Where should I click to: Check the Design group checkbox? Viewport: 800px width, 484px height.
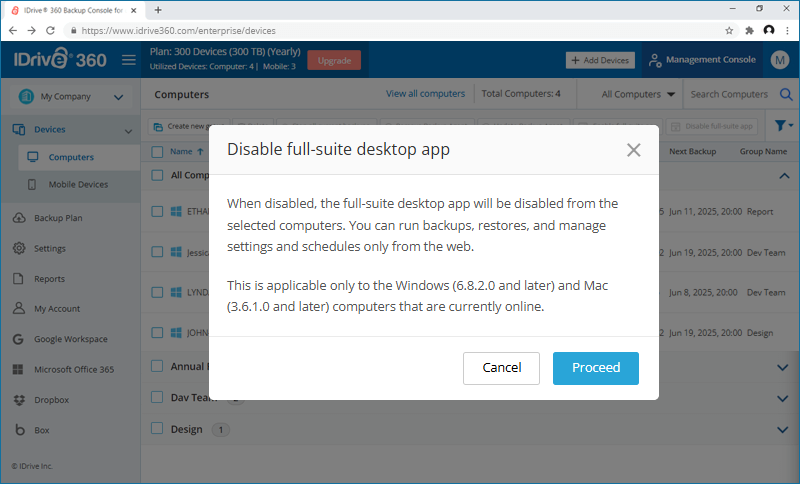(157, 428)
